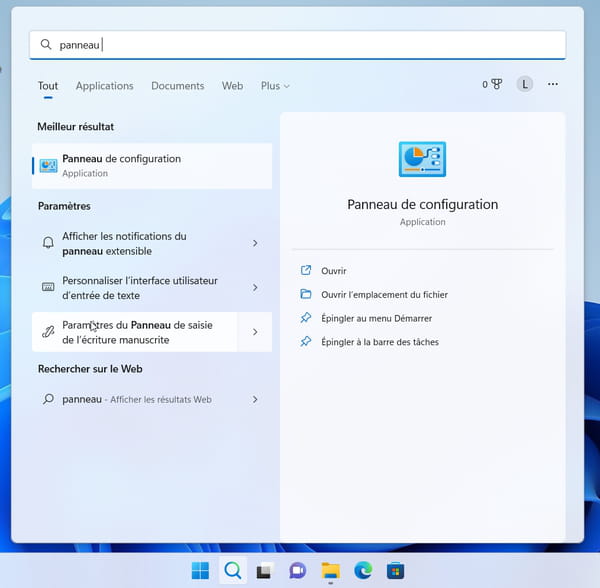Select Épingler à la barre des tâches
Screen dimensions: 600x588
[x=380, y=342]
